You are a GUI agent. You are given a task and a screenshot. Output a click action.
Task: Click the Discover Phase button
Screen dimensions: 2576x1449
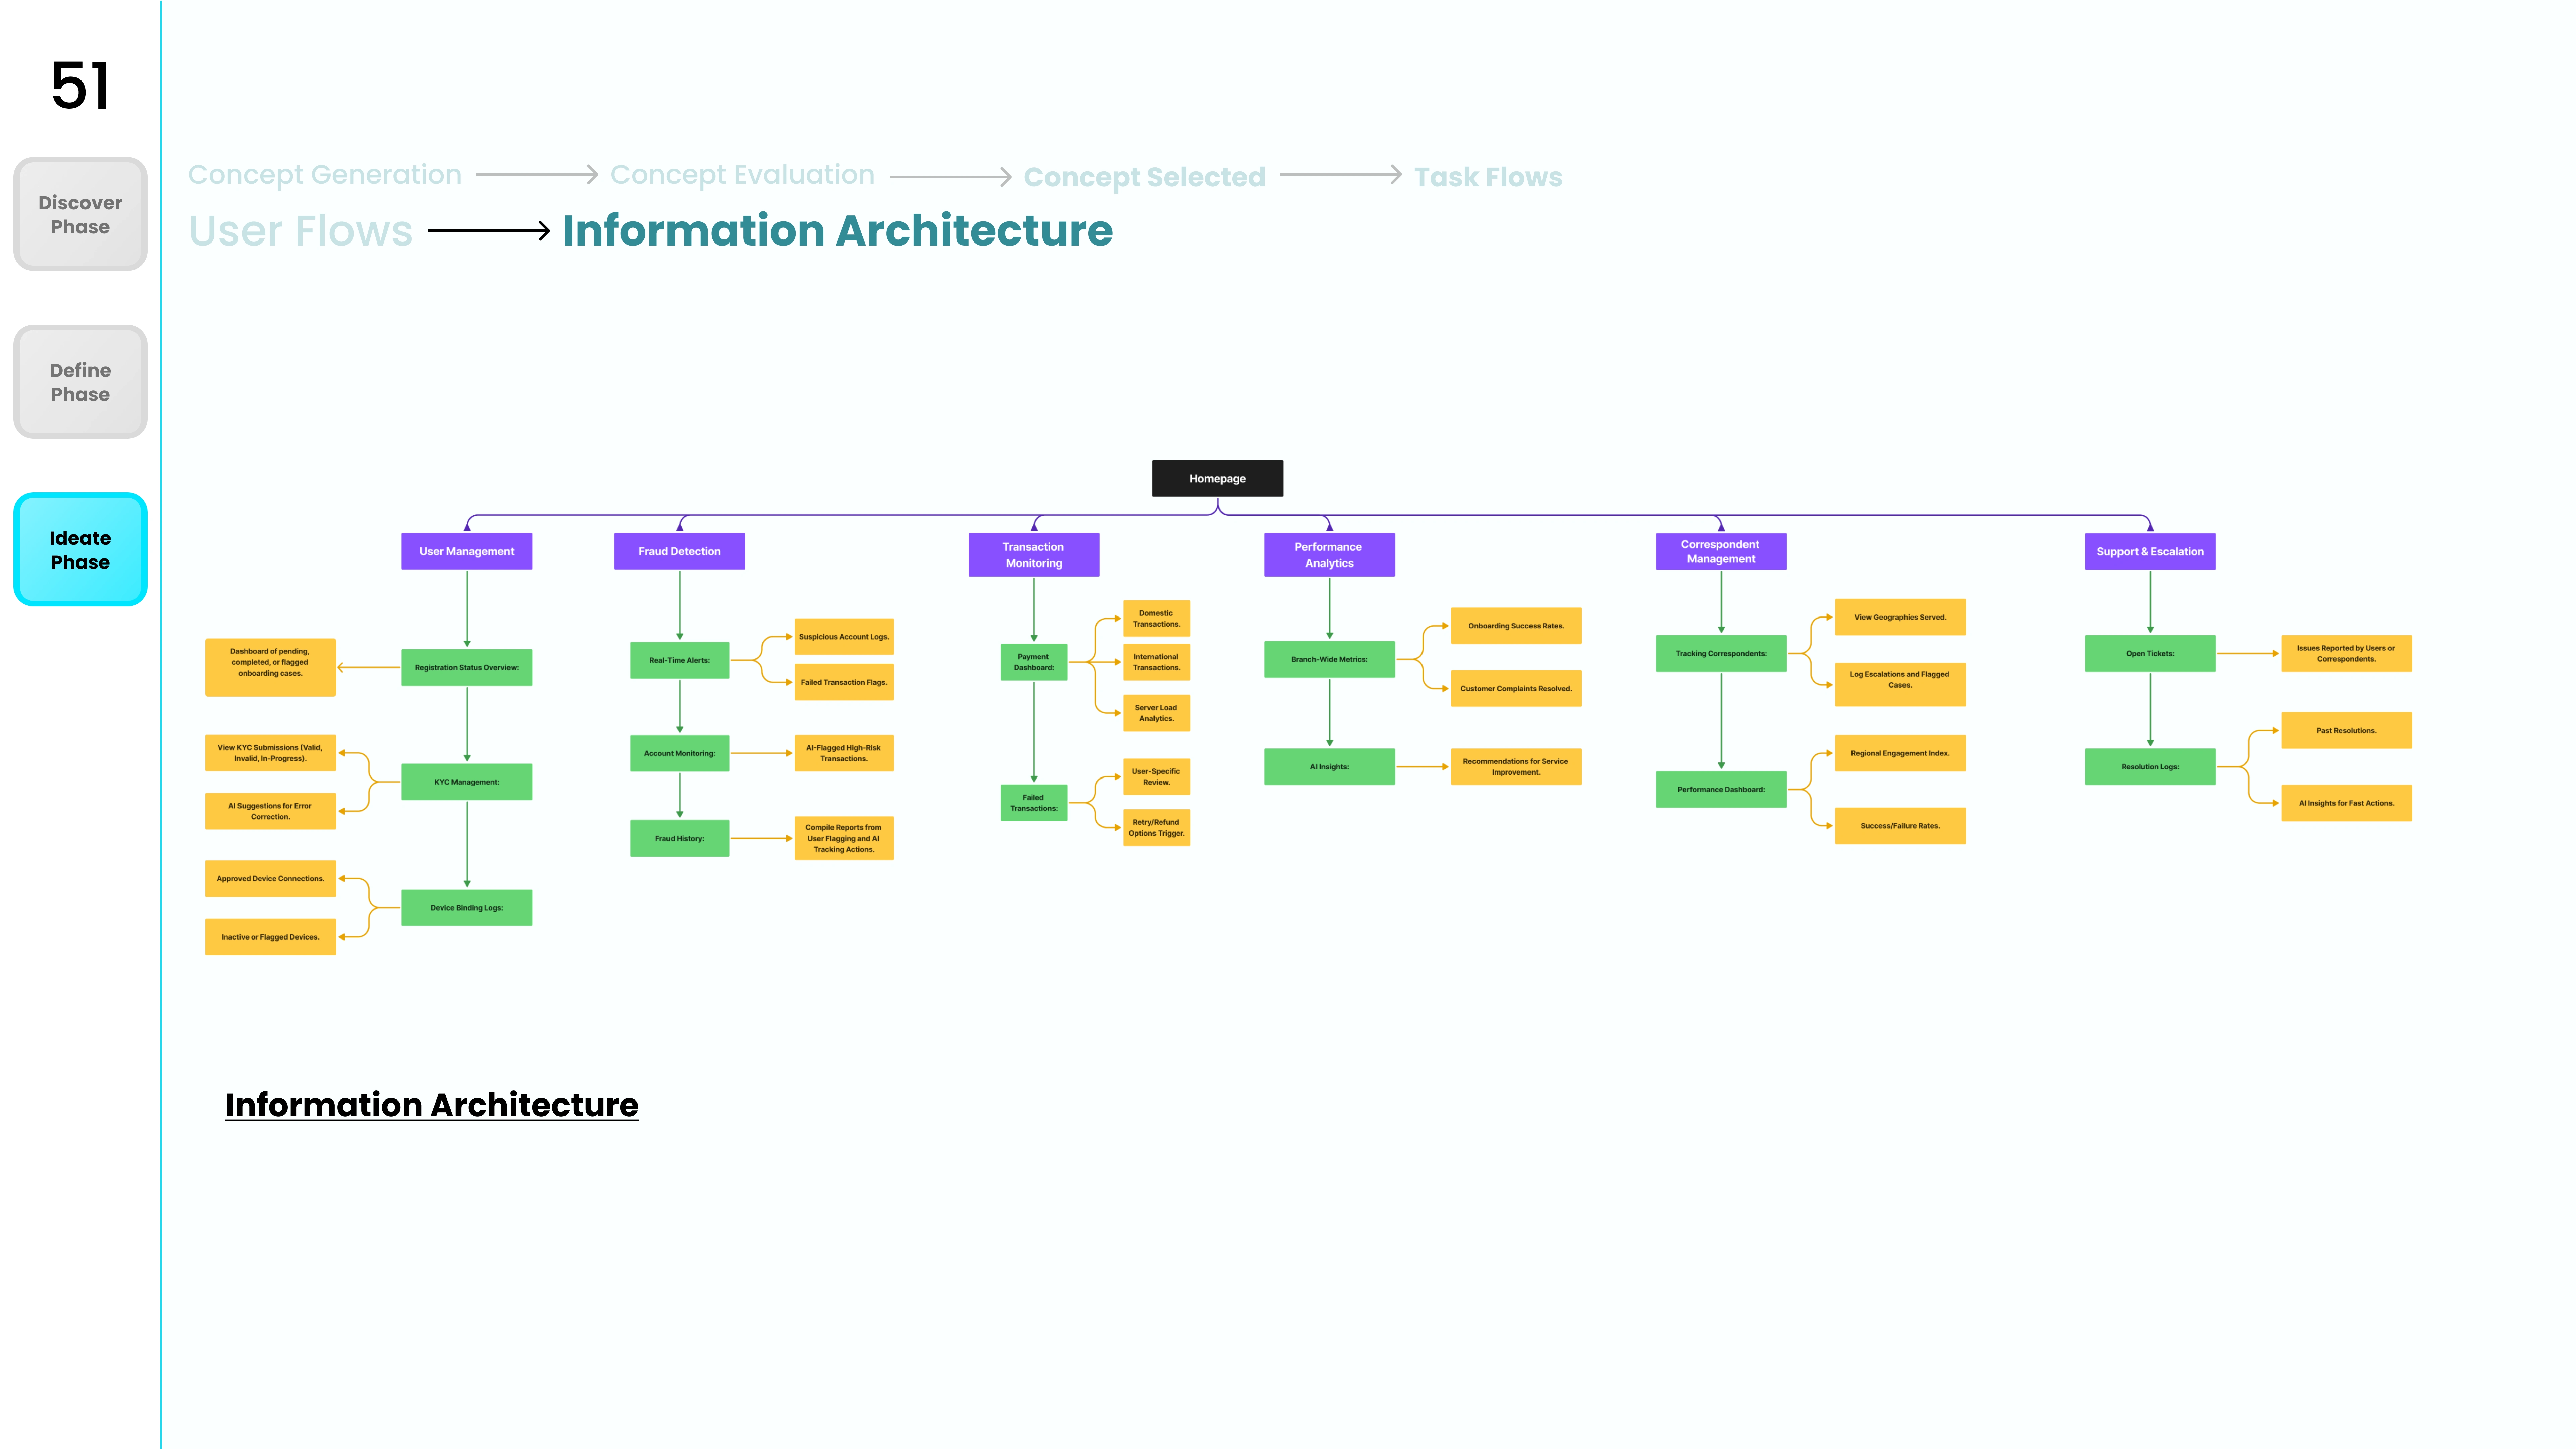pyautogui.click(x=80, y=214)
